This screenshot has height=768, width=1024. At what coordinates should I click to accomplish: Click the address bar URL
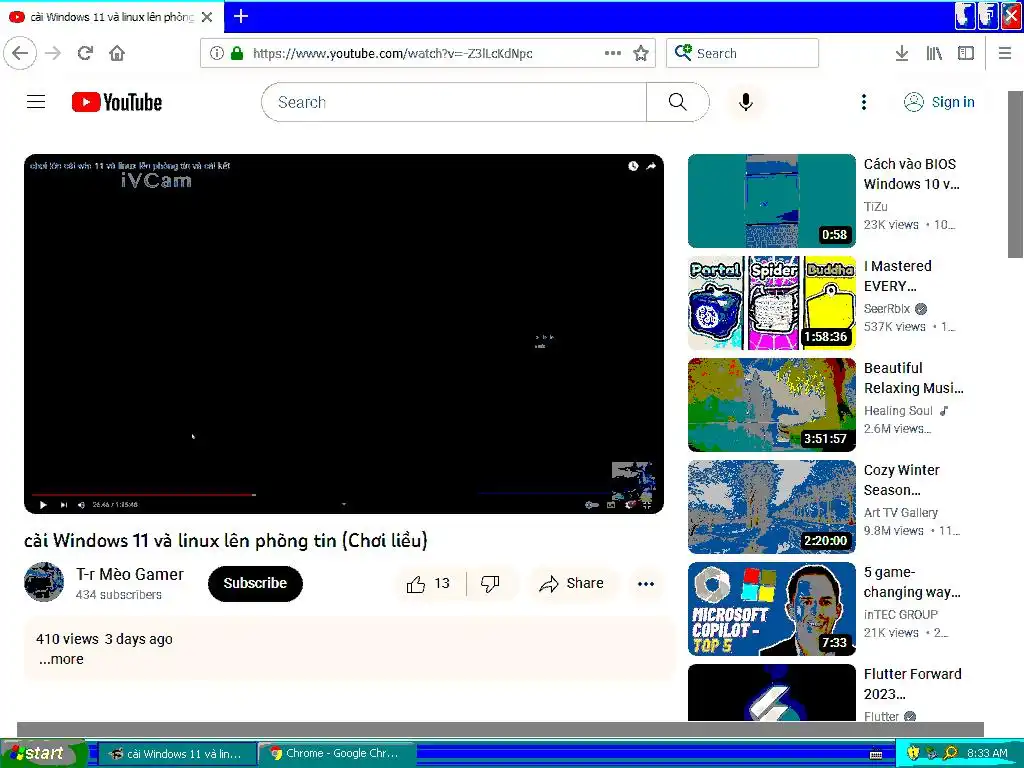point(392,54)
